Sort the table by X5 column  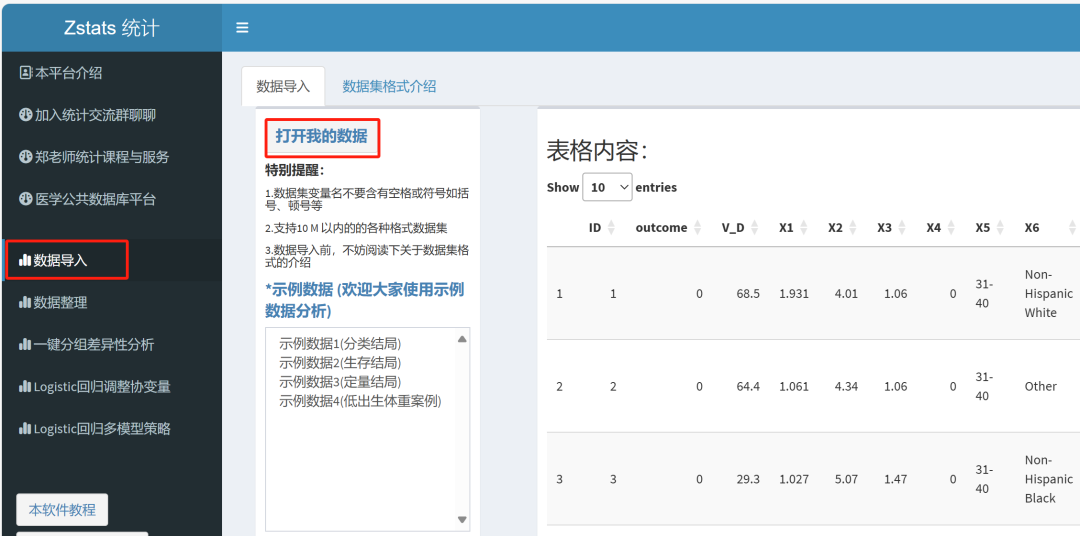click(988, 227)
